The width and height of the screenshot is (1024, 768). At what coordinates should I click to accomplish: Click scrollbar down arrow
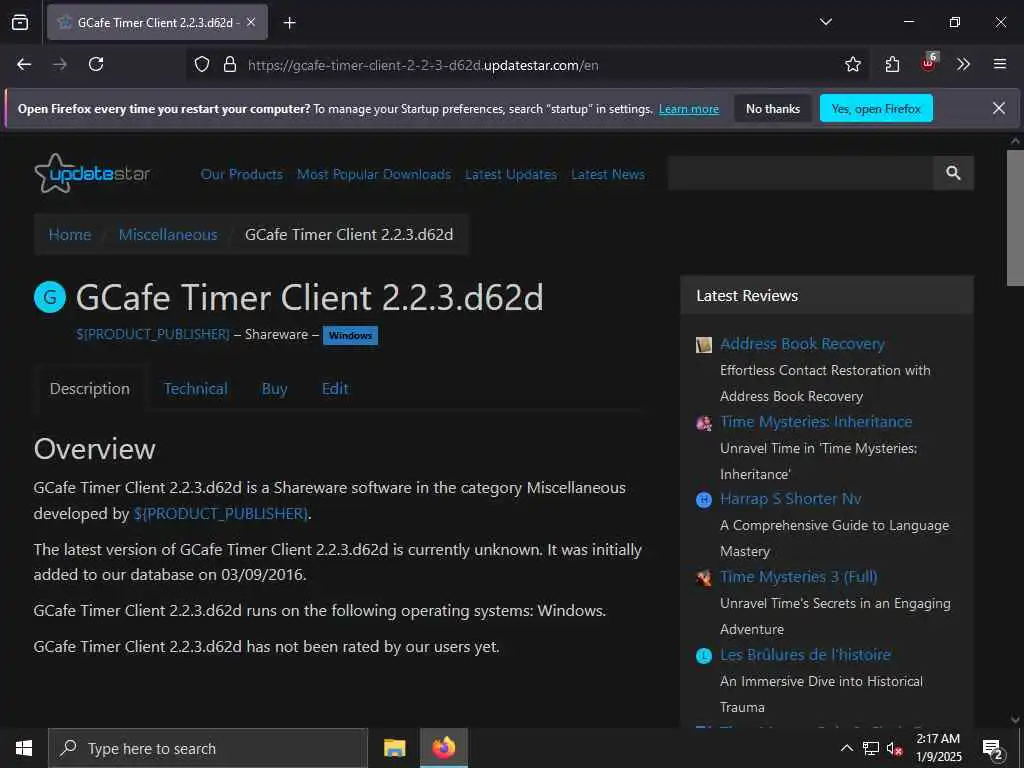click(x=1015, y=719)
